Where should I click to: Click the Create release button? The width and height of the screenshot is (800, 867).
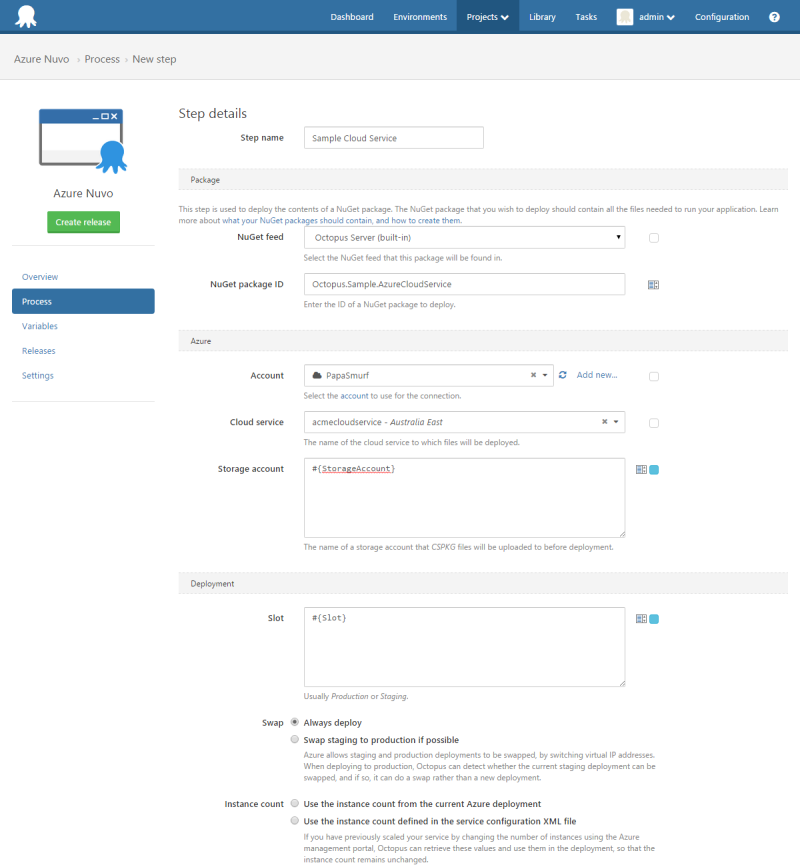click(83, 221)
